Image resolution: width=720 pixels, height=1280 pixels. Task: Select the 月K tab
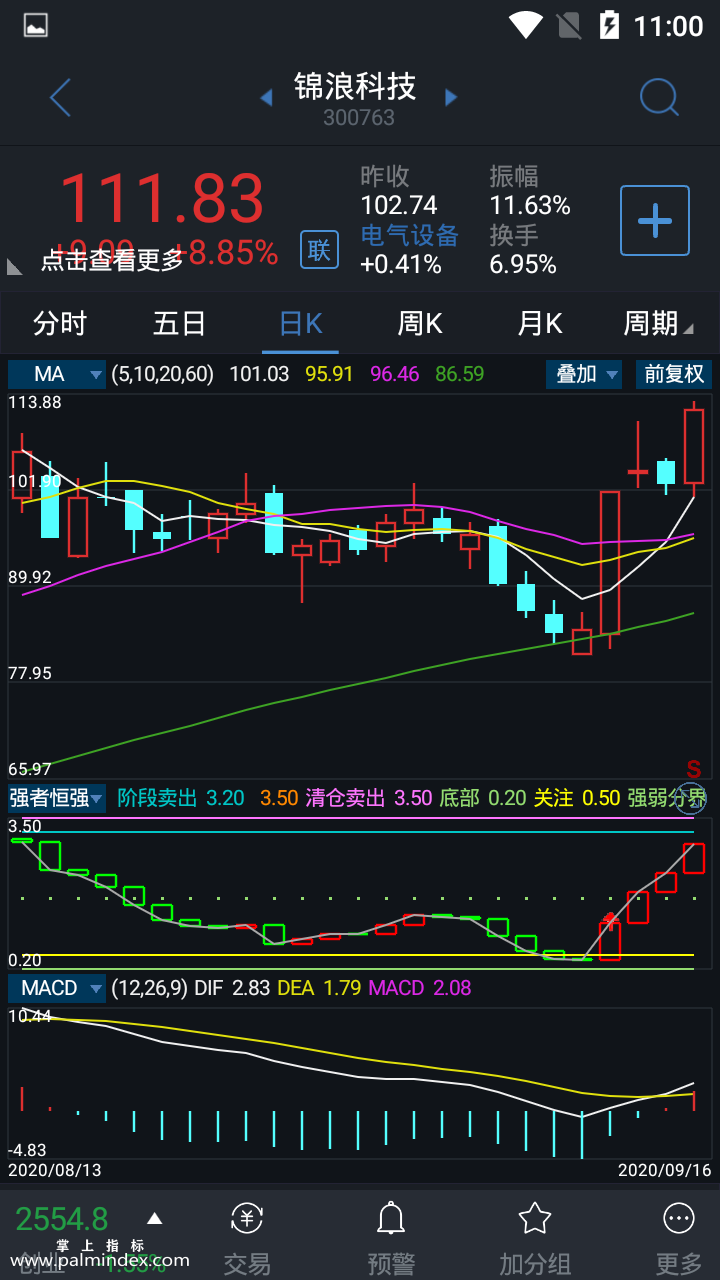tap(540, 323)
